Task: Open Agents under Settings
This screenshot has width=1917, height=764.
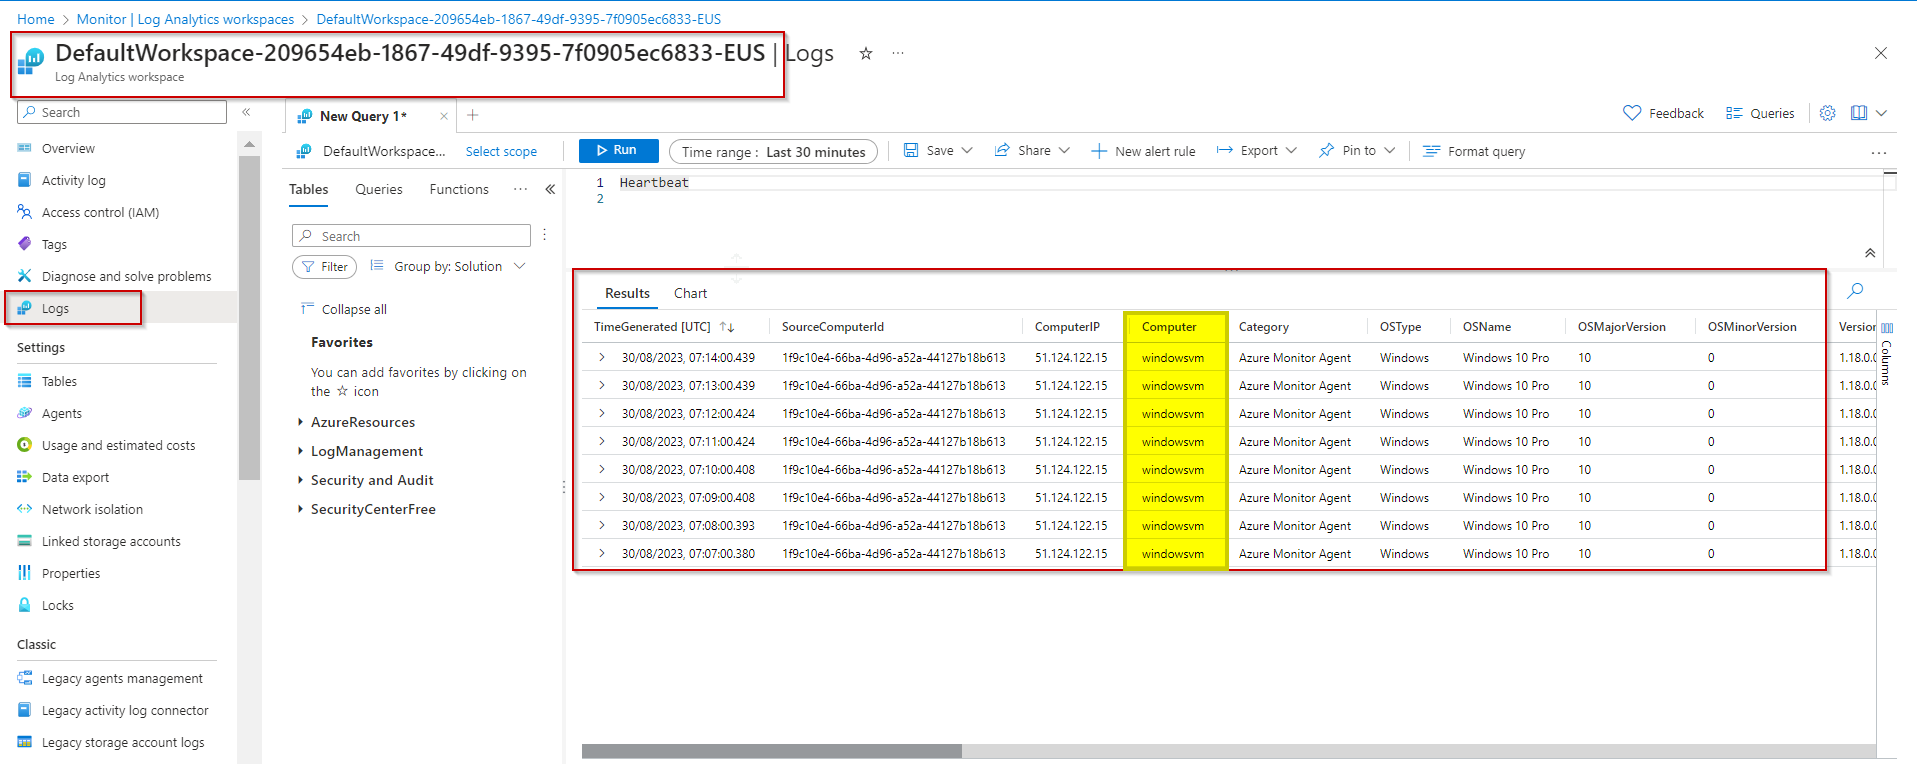Action: coord(61,413)
